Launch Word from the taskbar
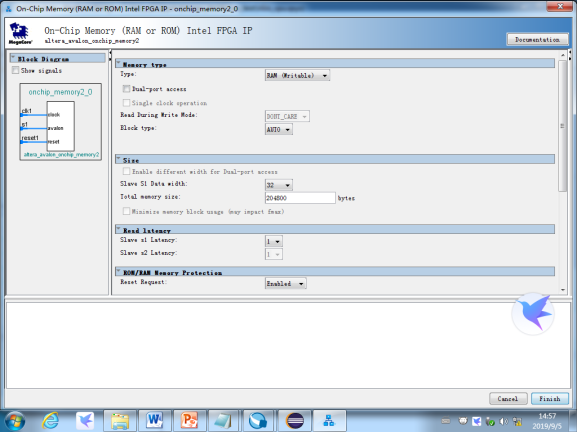Screen dimensions: 577x433 click(154, 420)
